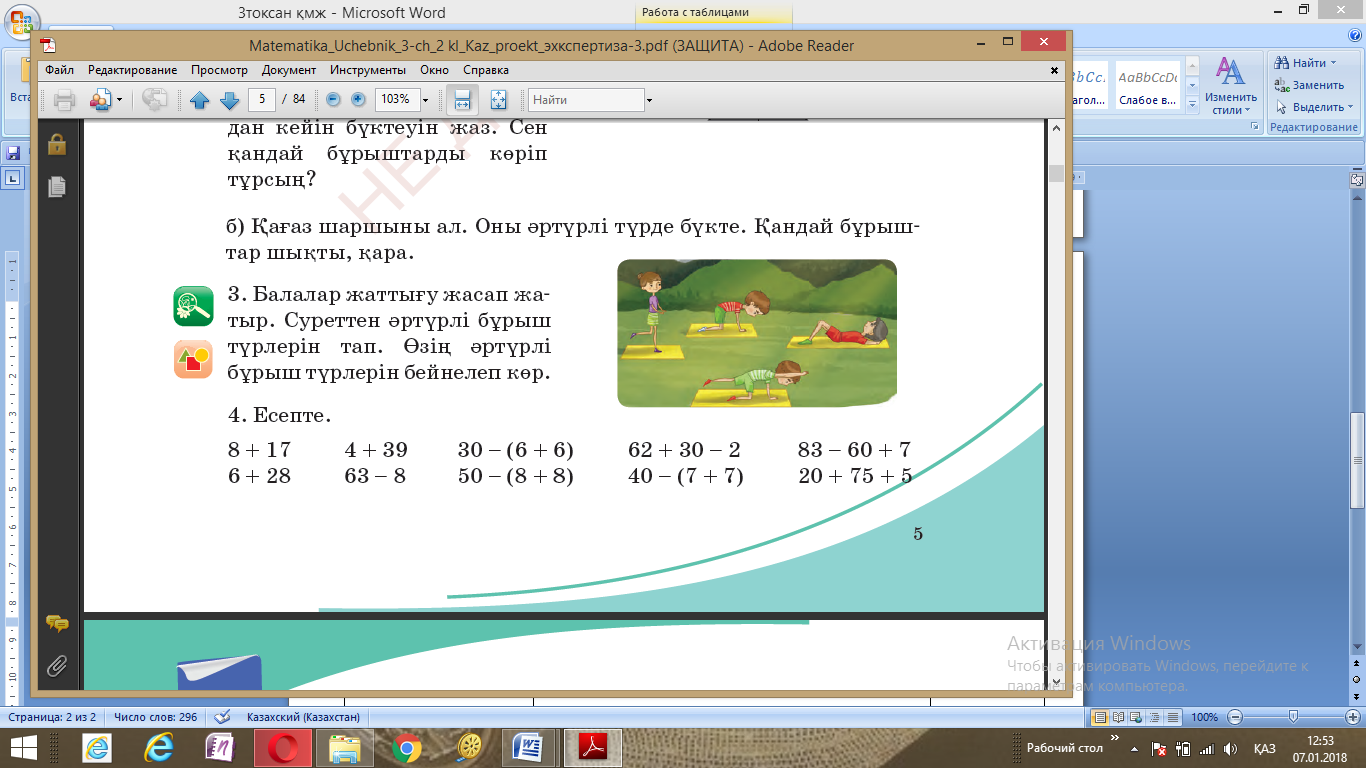Click the spelling check icon in status bar
The image size is (1366, 768).
pos(223,717)
